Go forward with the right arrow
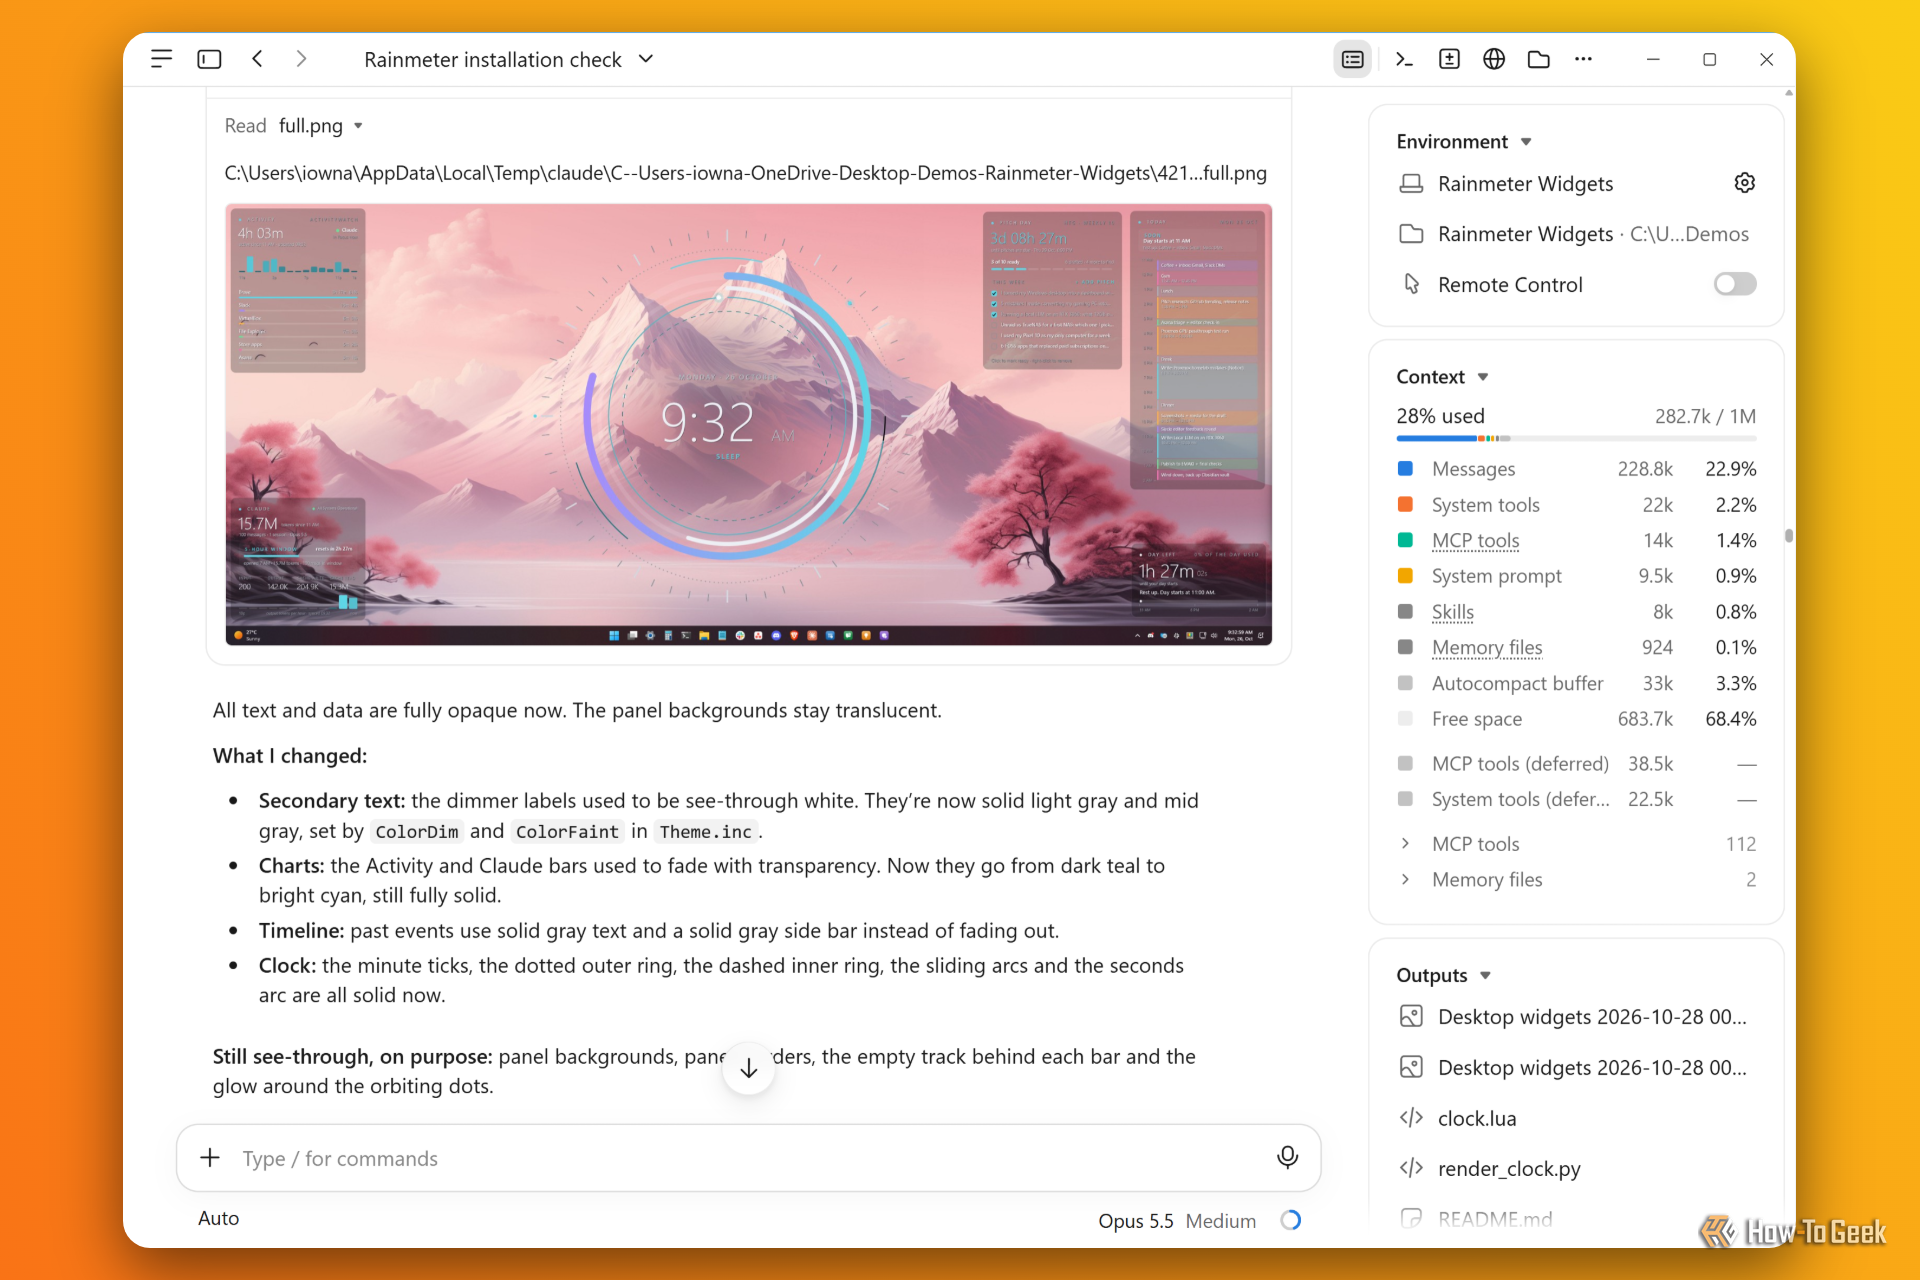 pos(301,59)
